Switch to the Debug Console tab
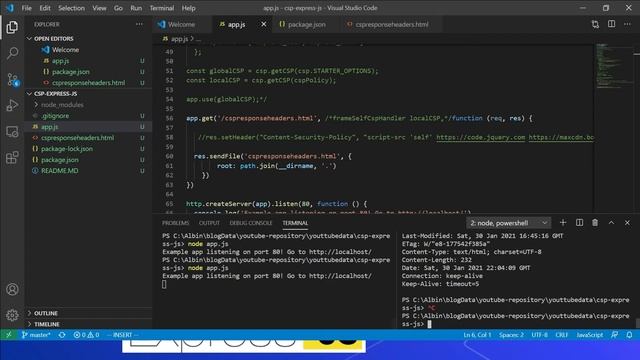This screenshot has height=360, width=640. tap(251, 223)
